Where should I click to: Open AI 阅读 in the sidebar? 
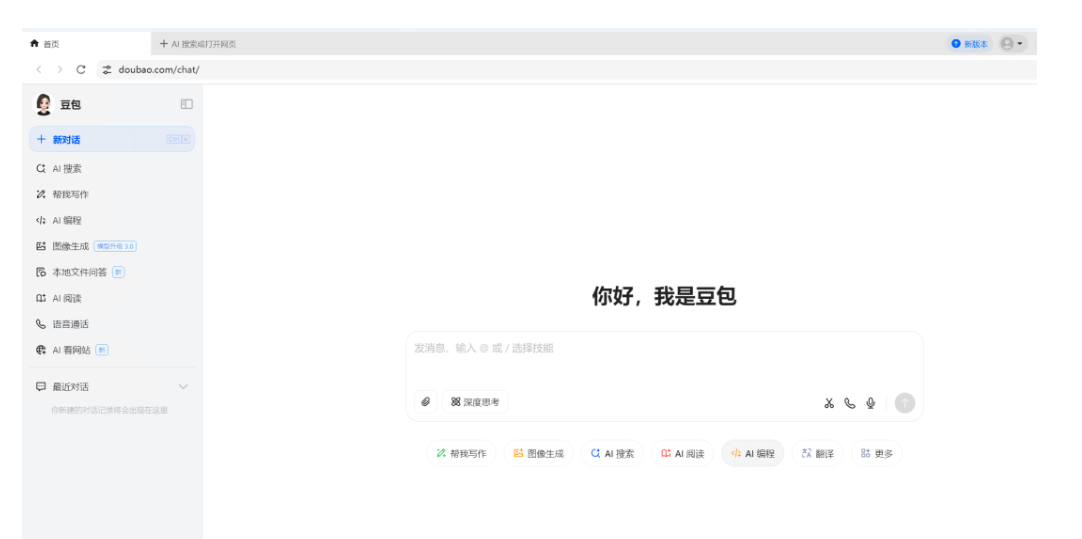coord(112,299)
